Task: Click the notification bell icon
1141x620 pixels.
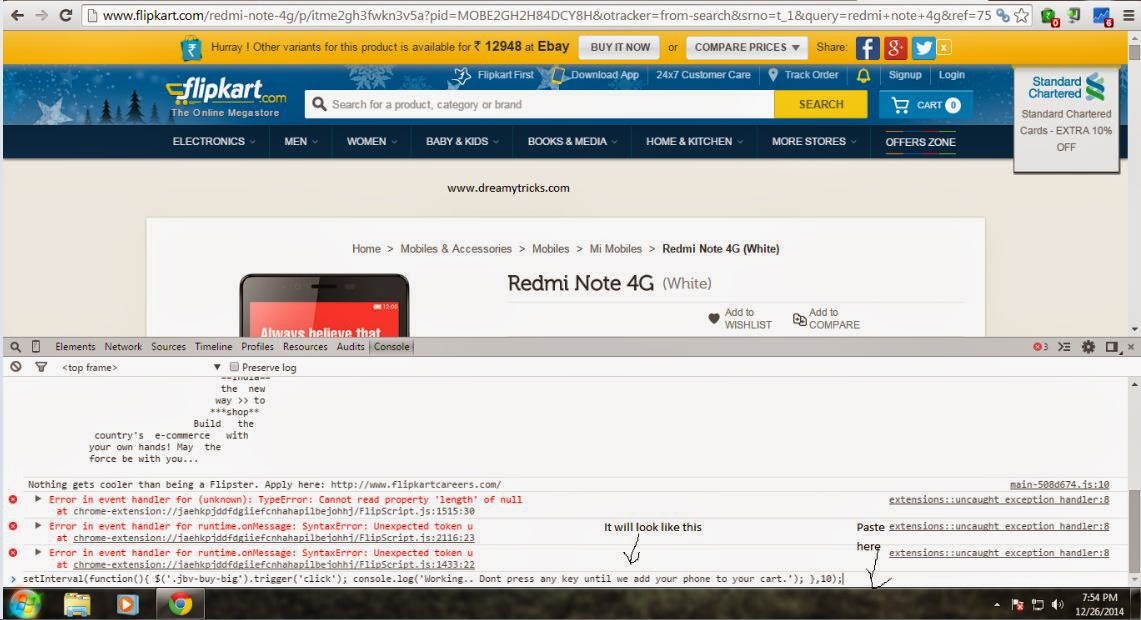Action: pyautogui.click(x=863, y=75)
